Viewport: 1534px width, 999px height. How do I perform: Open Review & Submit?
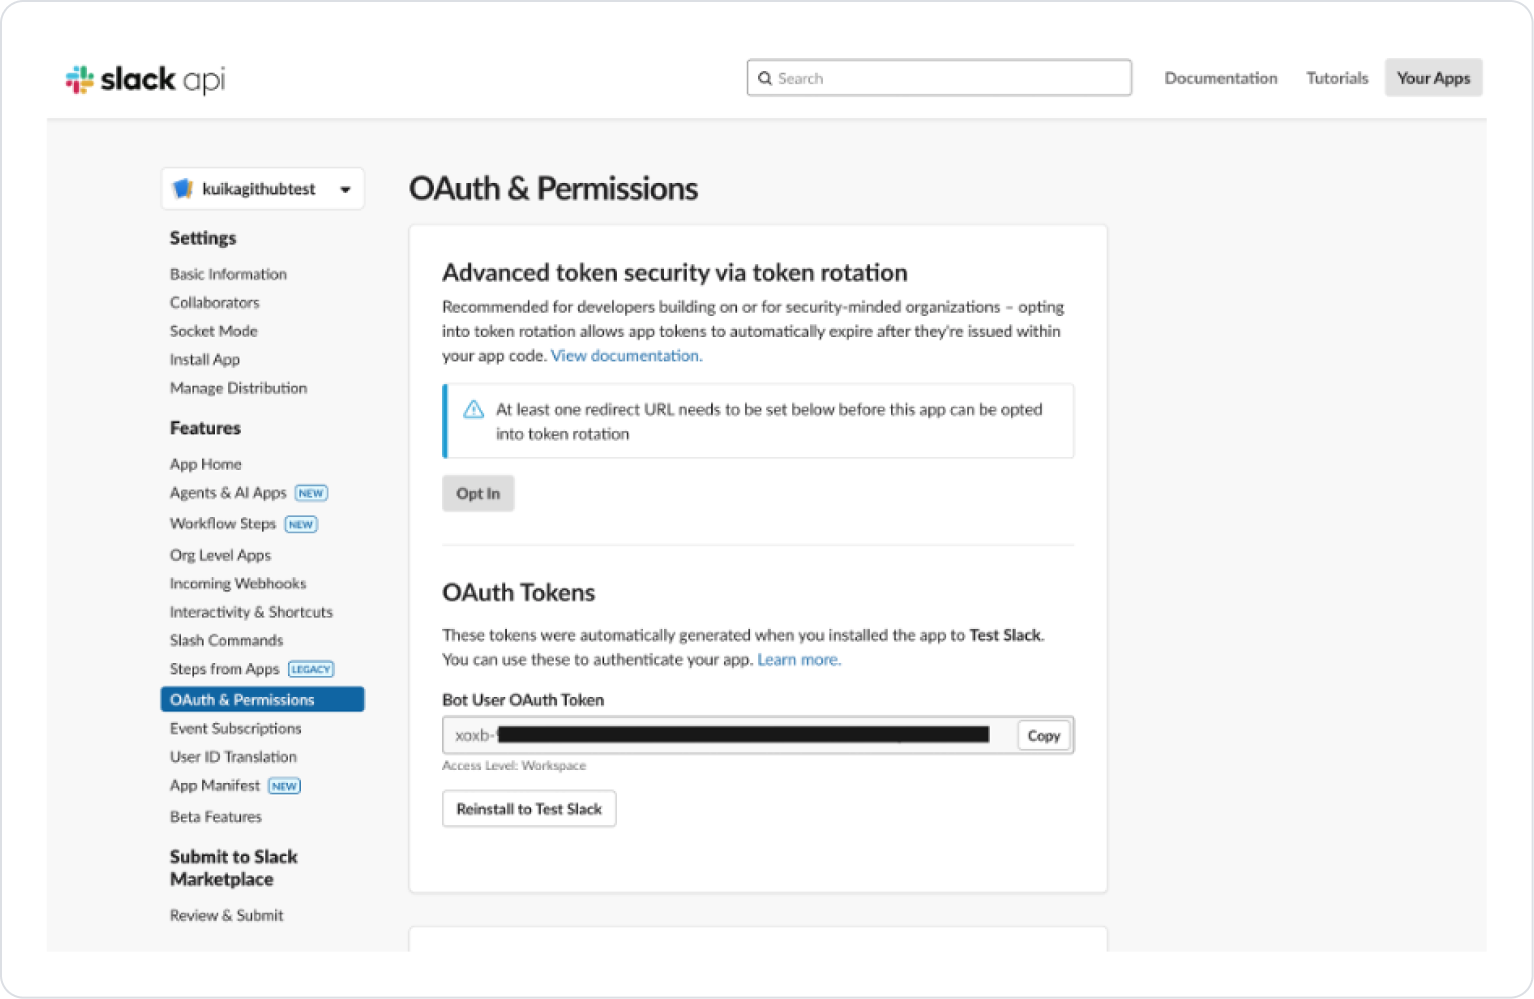point(226,915)
